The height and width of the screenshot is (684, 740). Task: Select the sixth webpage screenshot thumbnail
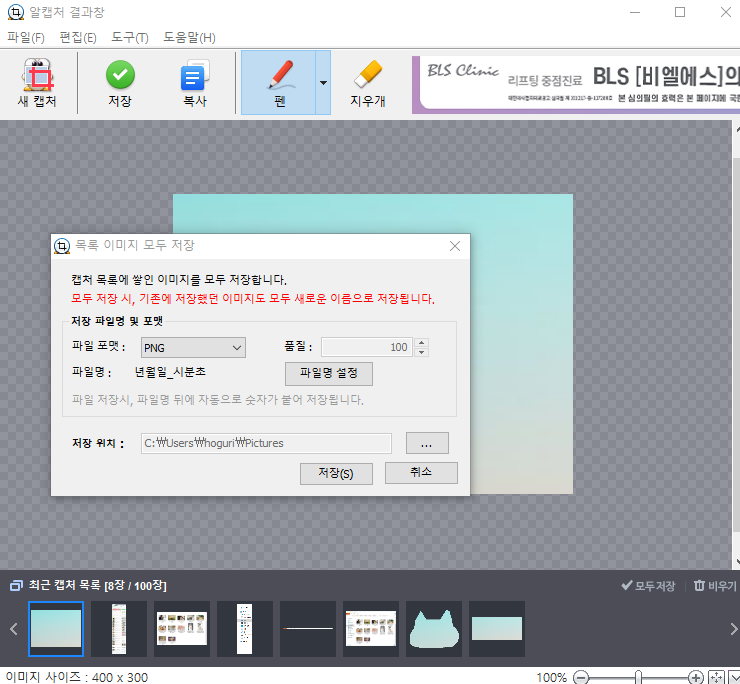click(x=370, y=629)
